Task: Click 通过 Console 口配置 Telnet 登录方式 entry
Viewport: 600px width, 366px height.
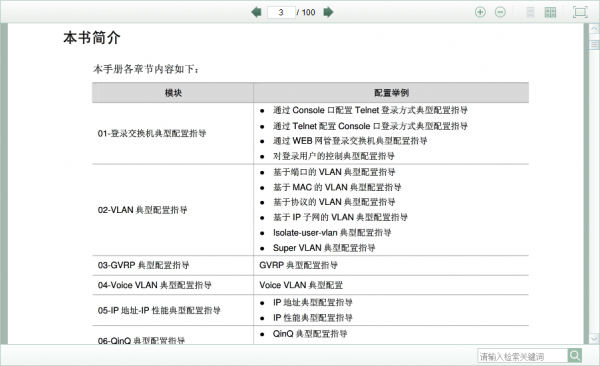Action: (370, 110)
